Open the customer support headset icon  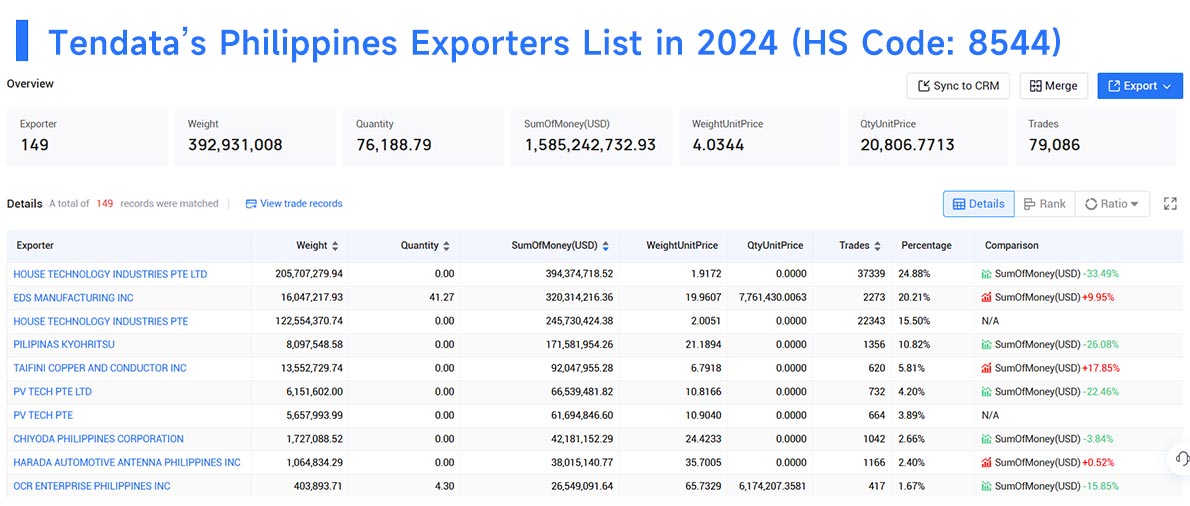(1181, 458)
